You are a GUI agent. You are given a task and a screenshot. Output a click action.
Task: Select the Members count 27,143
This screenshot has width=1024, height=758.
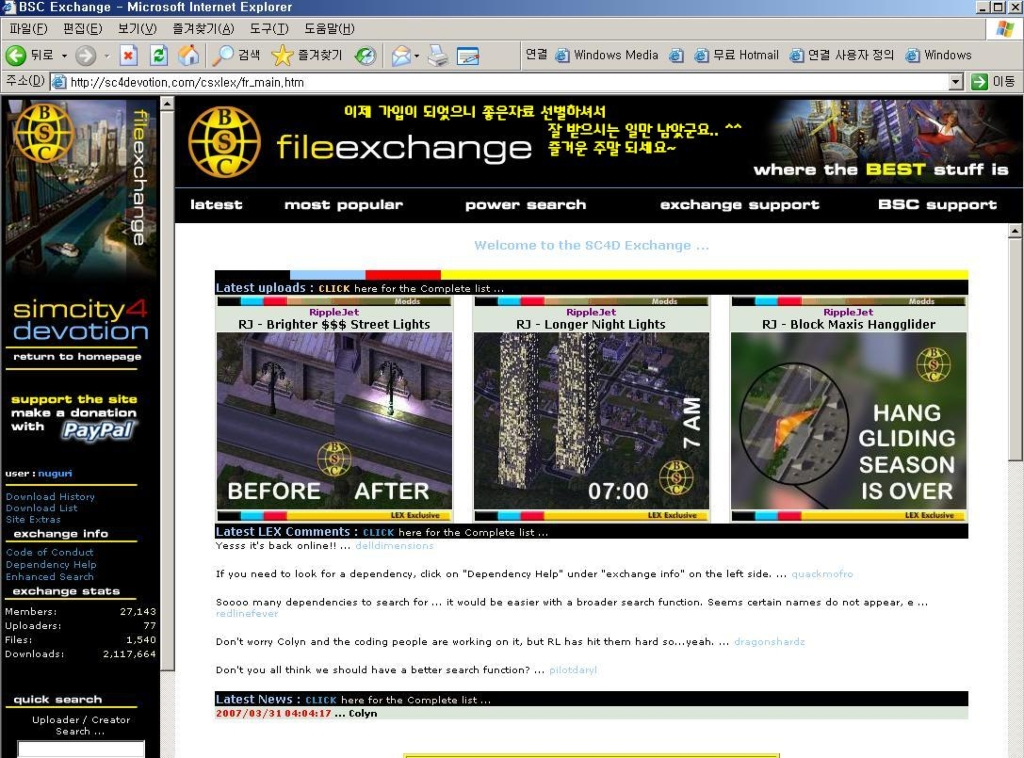point(138,612)
